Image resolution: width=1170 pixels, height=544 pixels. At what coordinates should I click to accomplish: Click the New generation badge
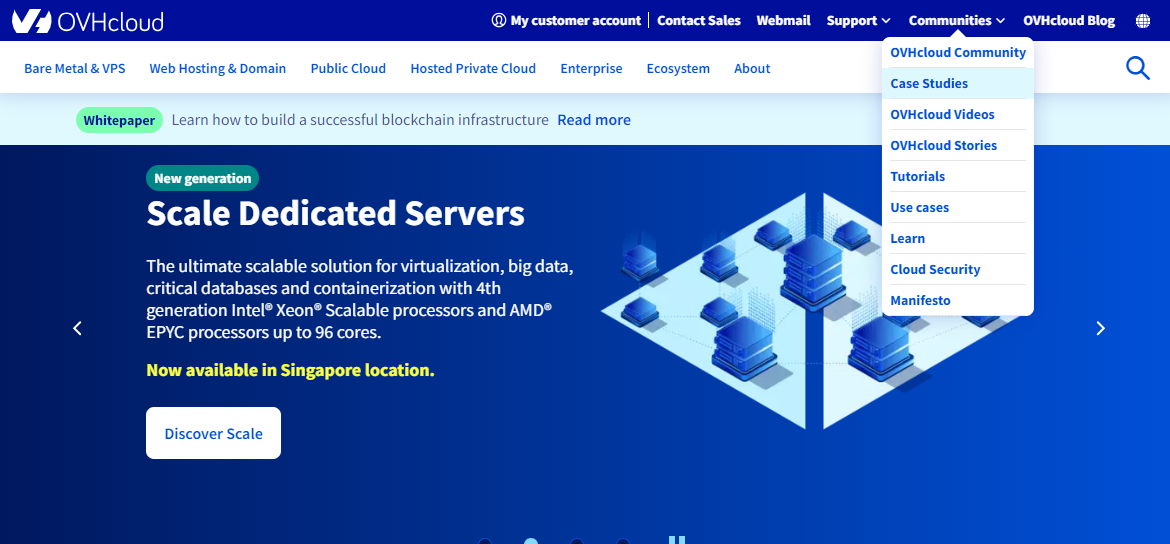click(203, 178)
